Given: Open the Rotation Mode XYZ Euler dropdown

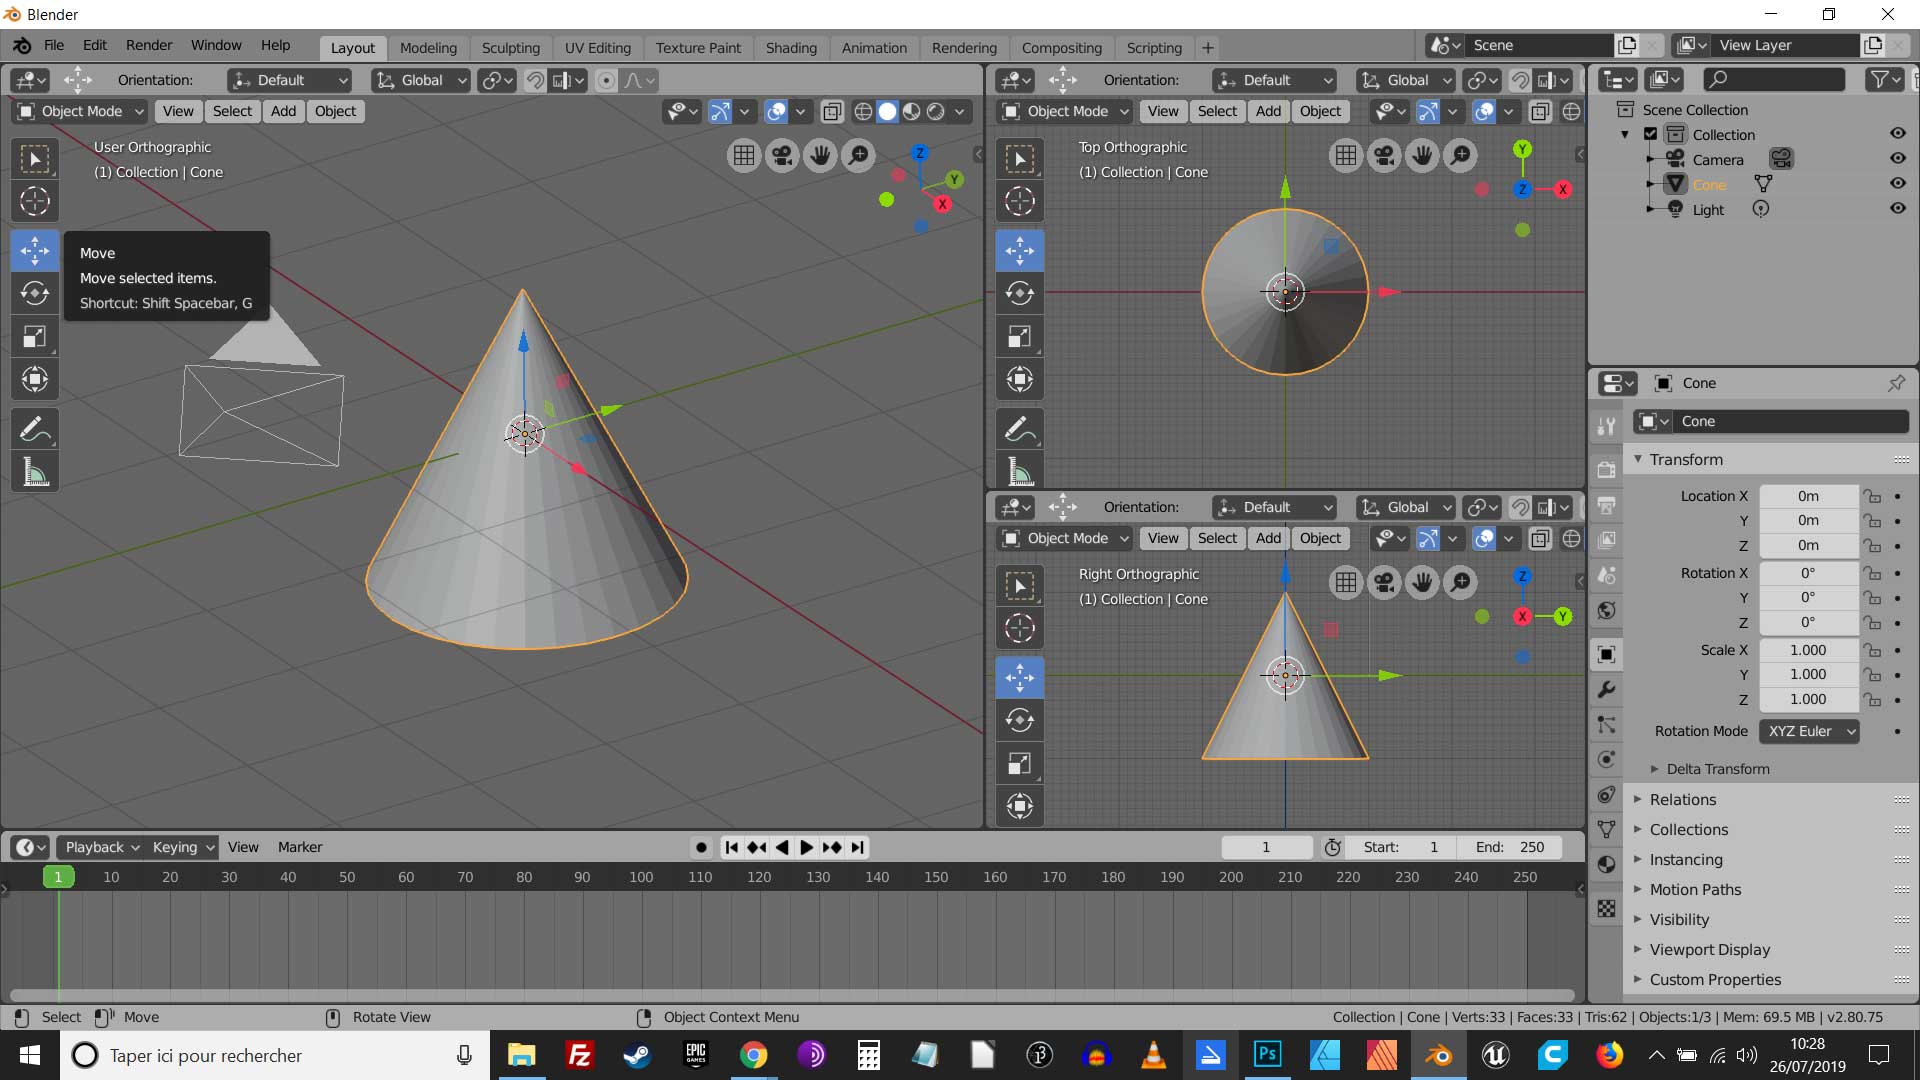Looking at the screenshot, I should pos(1809,731).
